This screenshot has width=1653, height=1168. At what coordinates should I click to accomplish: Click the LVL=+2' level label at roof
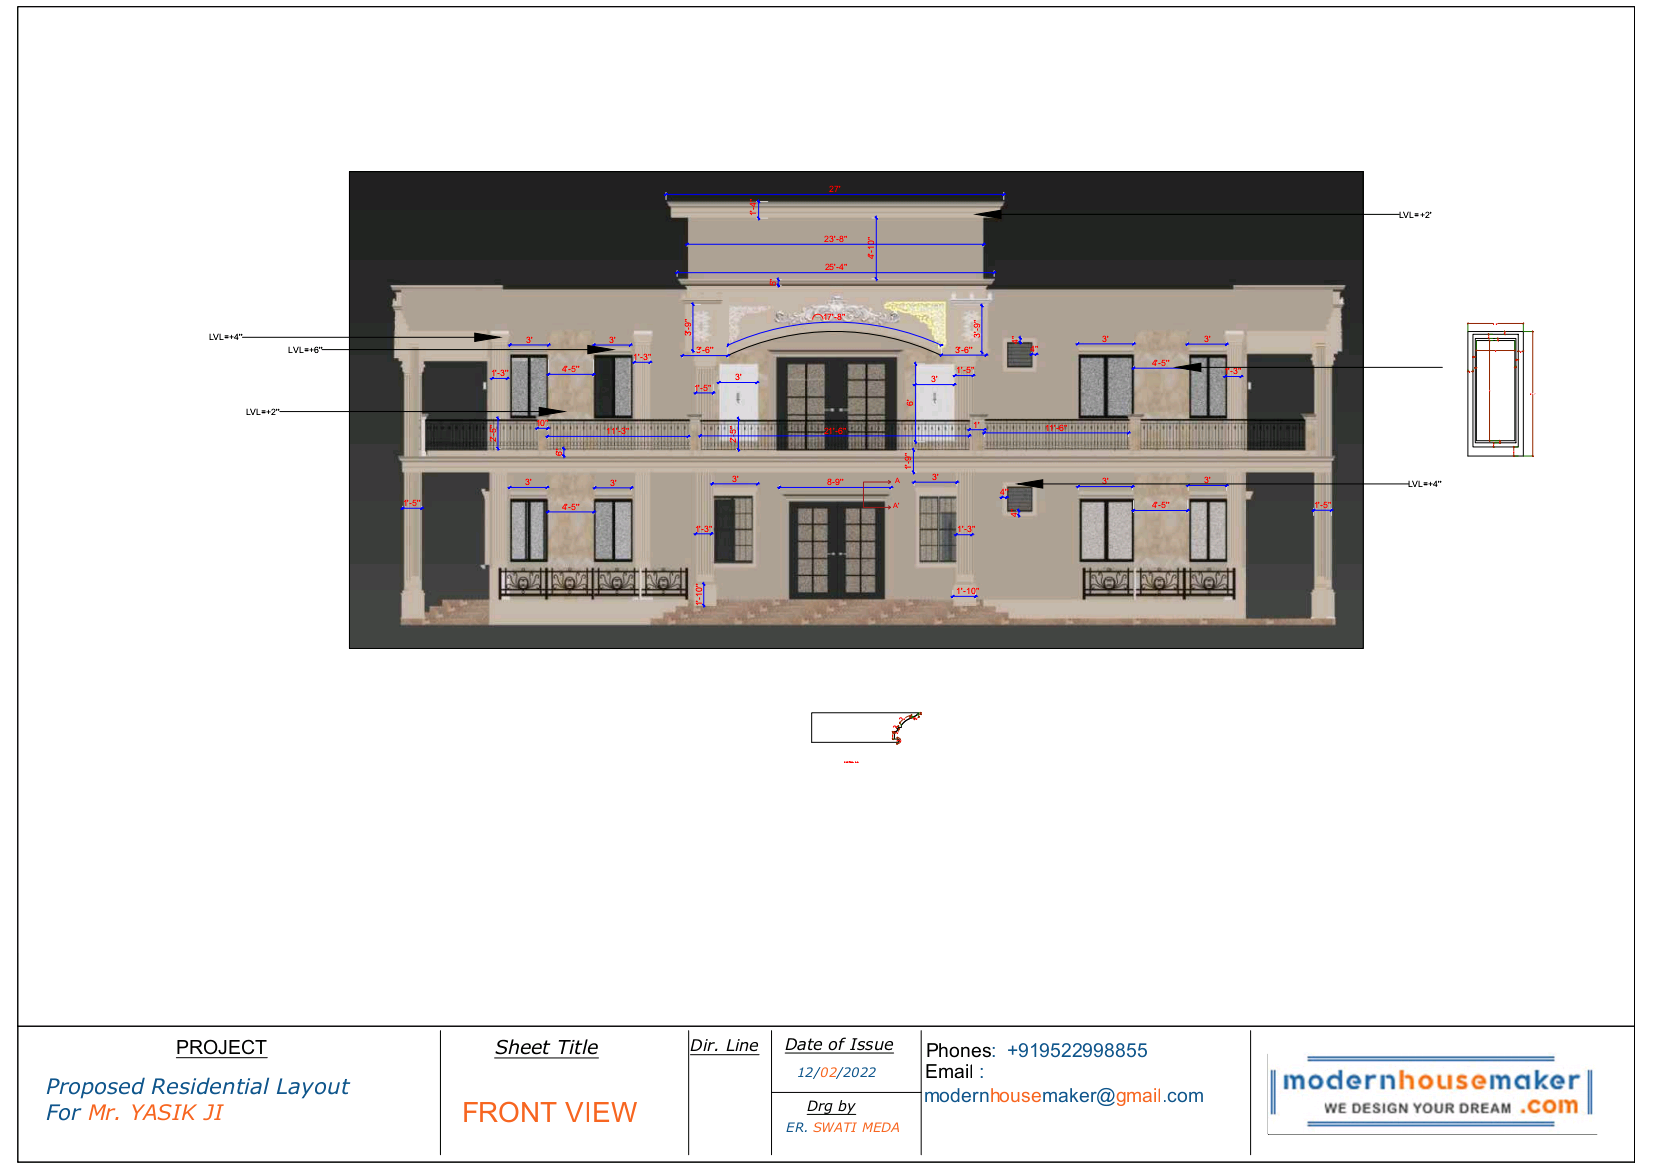point(1415,215)
